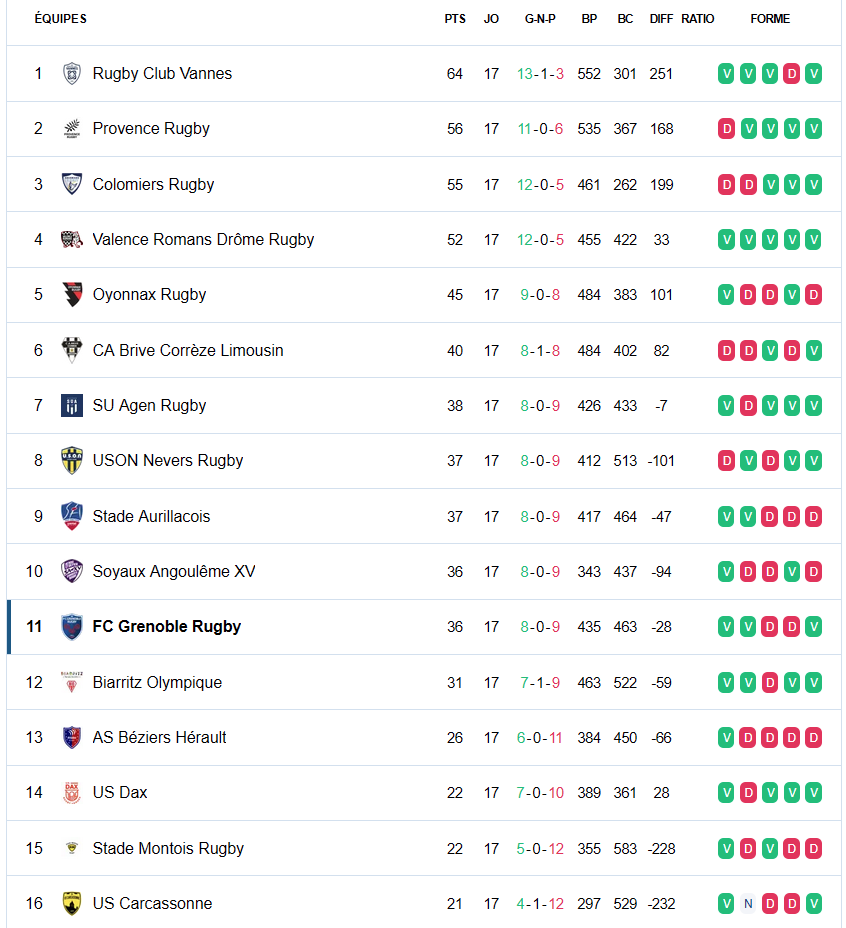Click the AS Béziers Hérault crest

tap(71, 738)
